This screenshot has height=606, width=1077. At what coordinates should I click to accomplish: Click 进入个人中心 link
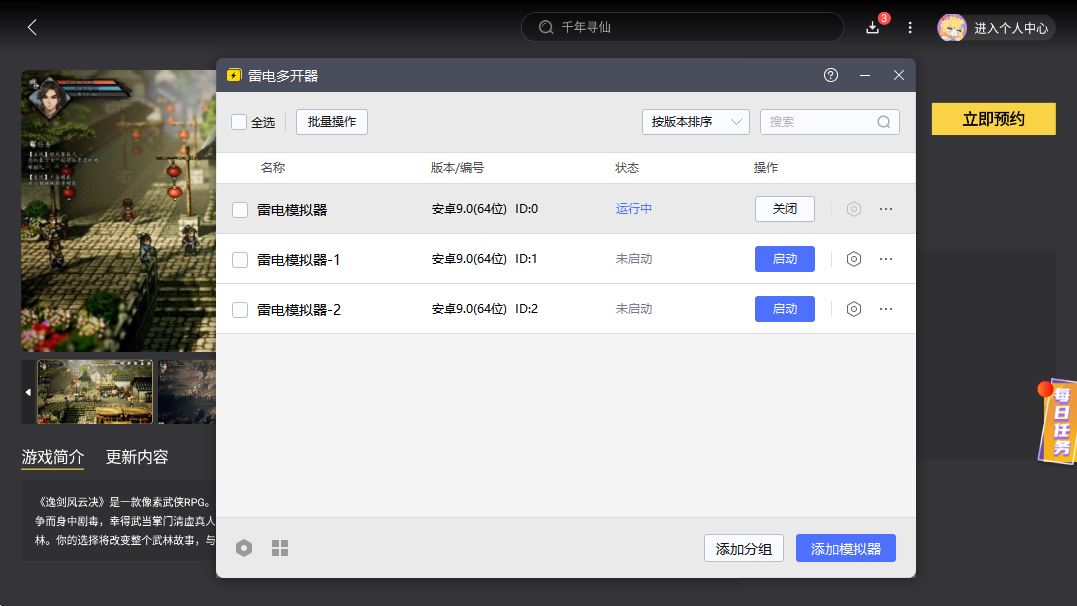tap(1011, 28)
